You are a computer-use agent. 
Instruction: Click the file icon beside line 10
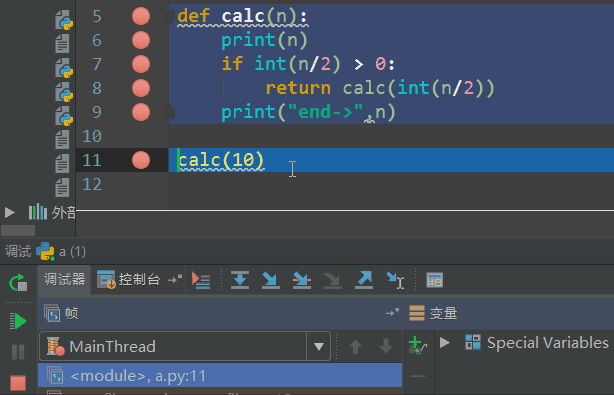(x=62, y=139)
